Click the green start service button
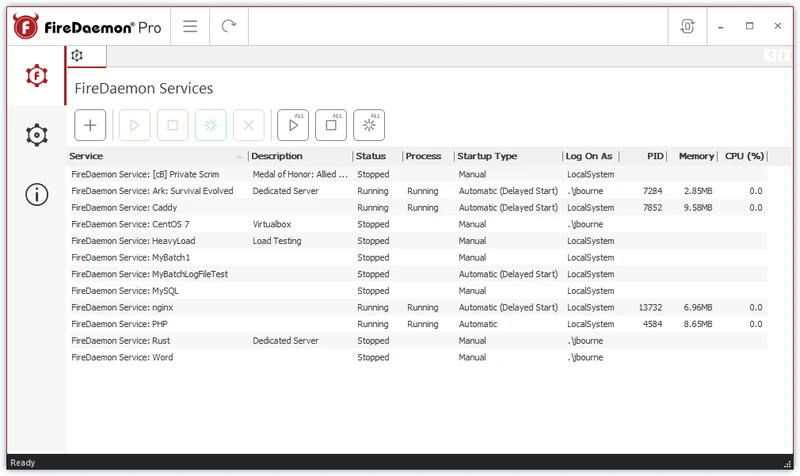800x476 pixels. [135, 125]
